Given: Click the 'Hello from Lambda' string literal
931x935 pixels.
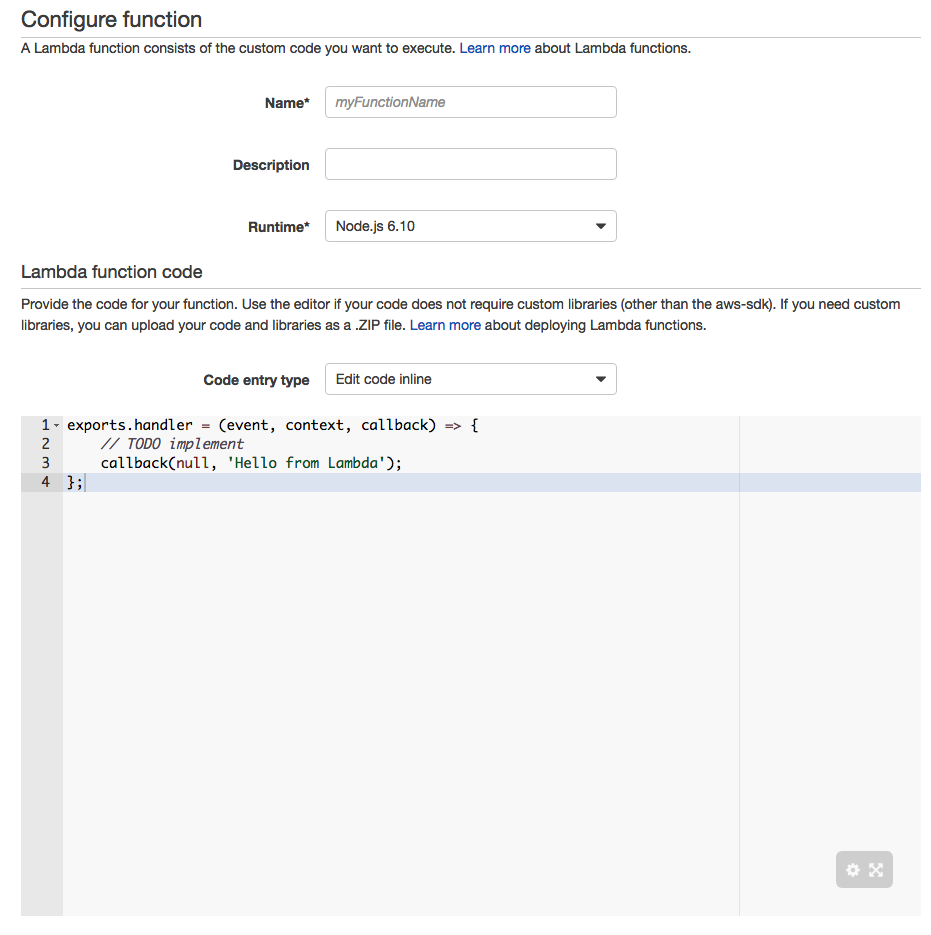Looking at the screenshot, I should pyautogui.click(x=305, y=463).
